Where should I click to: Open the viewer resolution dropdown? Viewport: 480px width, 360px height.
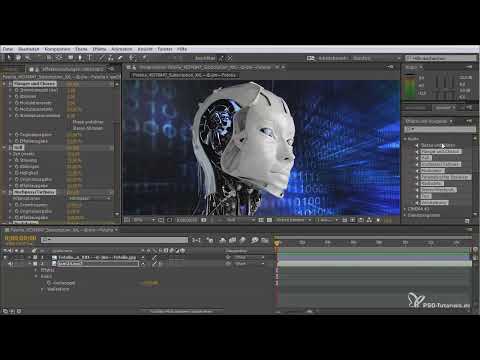pyautogui.click(x=241, y=220)
